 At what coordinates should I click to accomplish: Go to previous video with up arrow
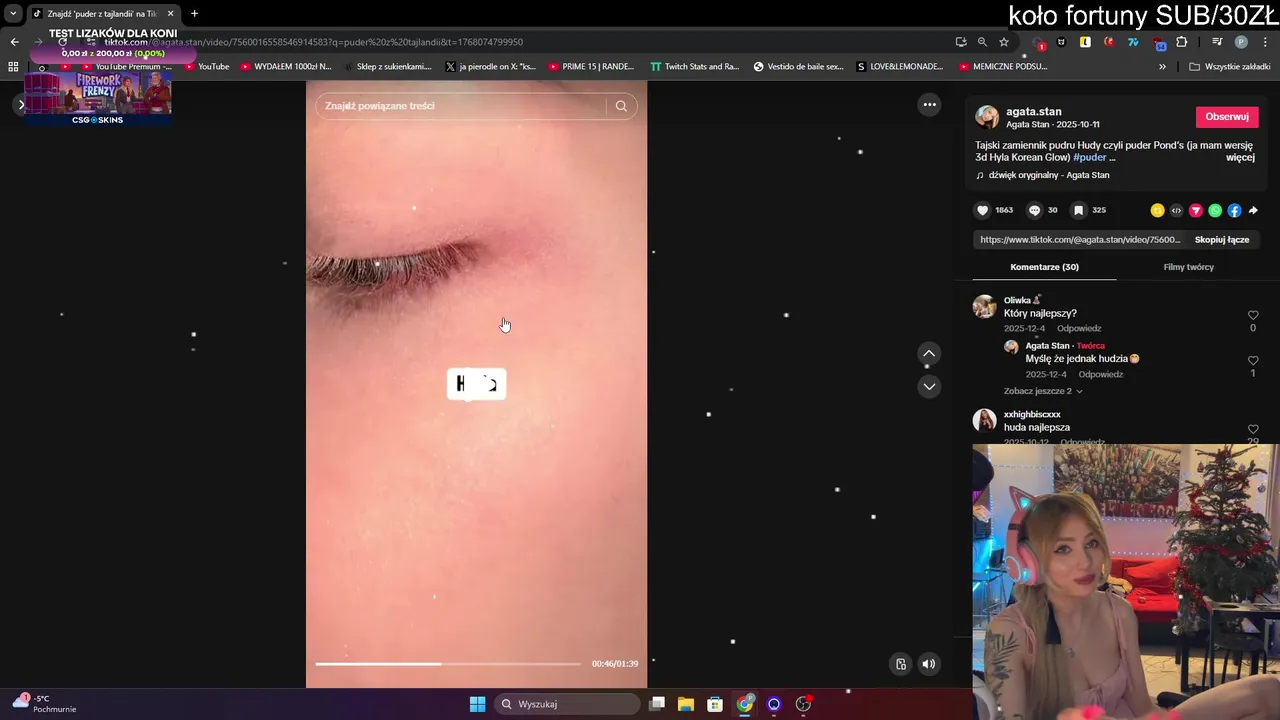coord(929,353)
